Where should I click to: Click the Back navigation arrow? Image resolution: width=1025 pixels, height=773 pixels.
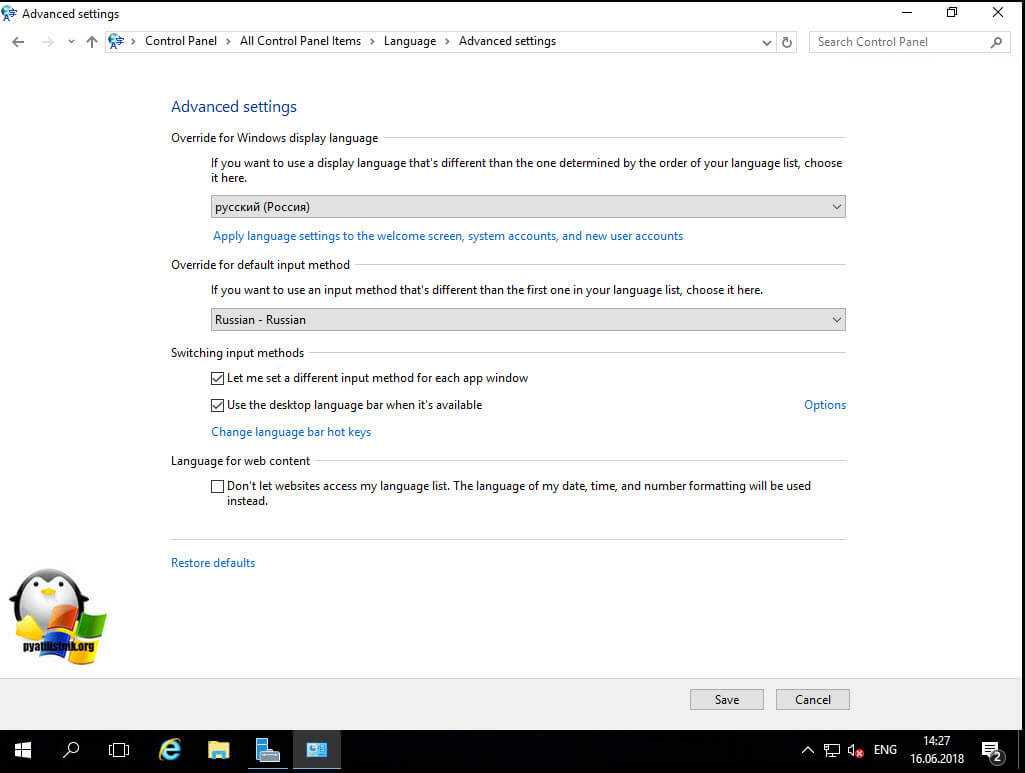[x=18, y=42]
